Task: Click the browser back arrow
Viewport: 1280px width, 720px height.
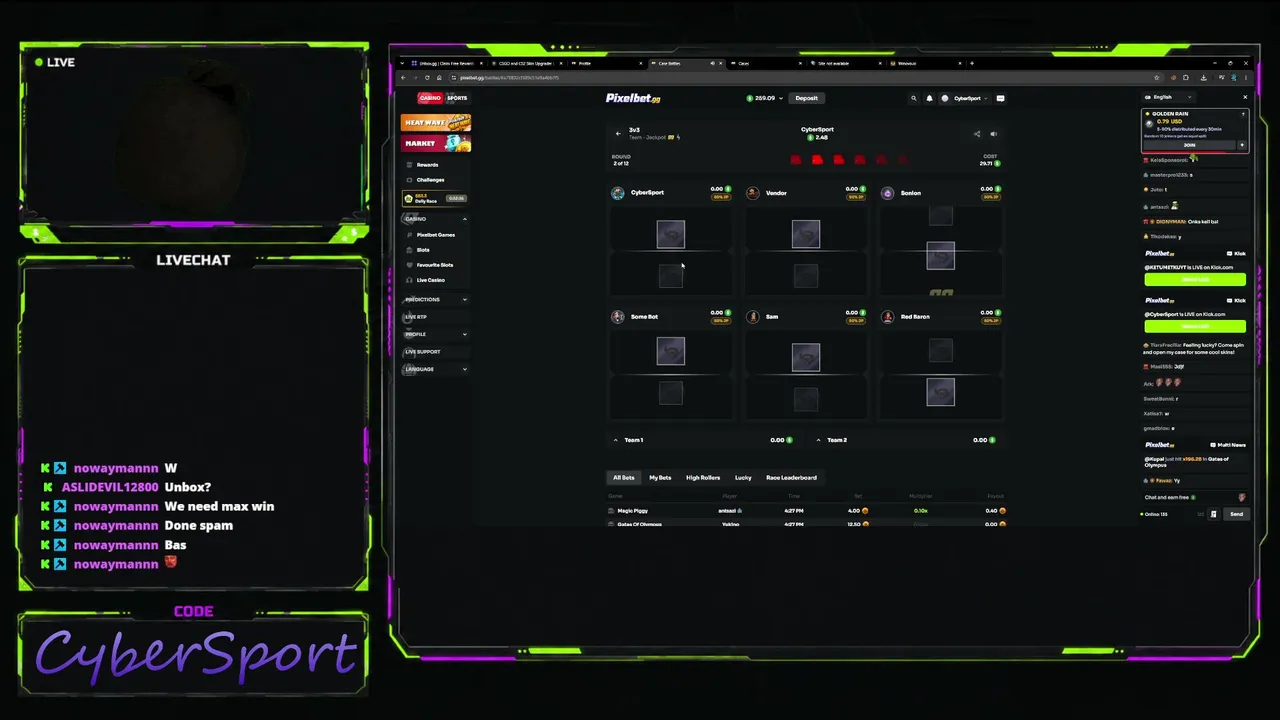Action: pos(404,77)
